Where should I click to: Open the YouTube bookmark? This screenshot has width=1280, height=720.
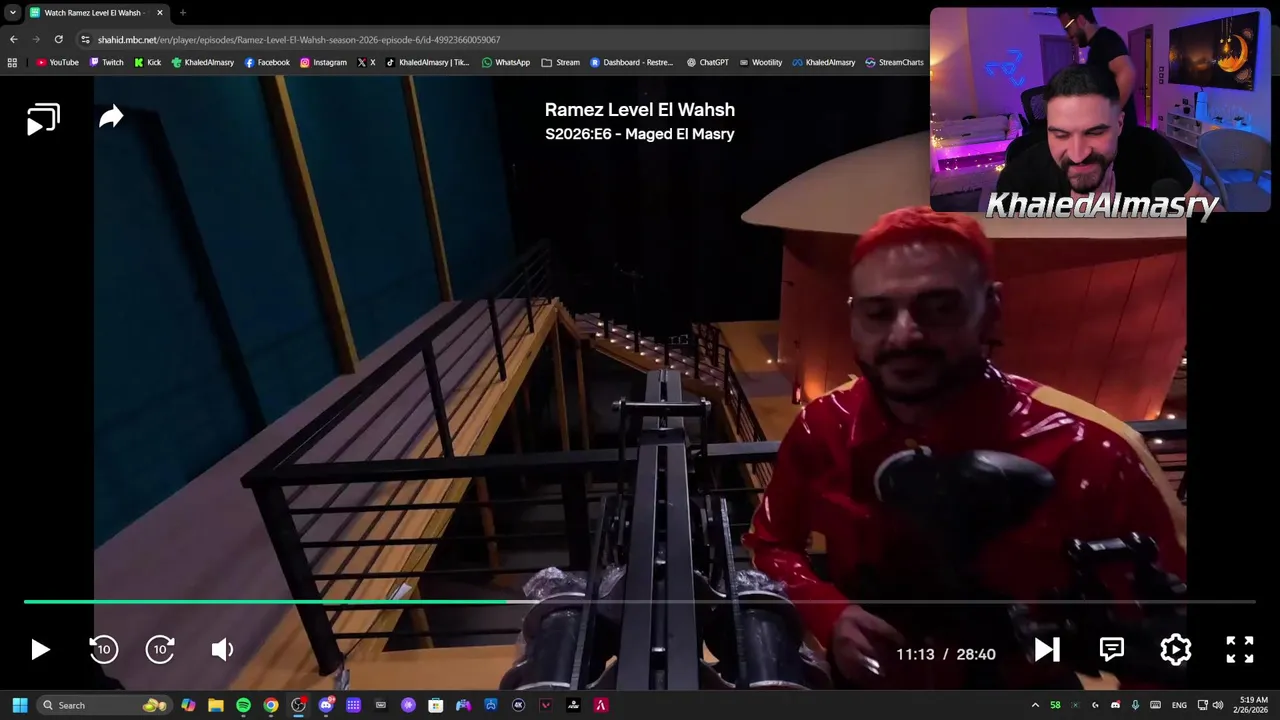click(x=57, y=62)
